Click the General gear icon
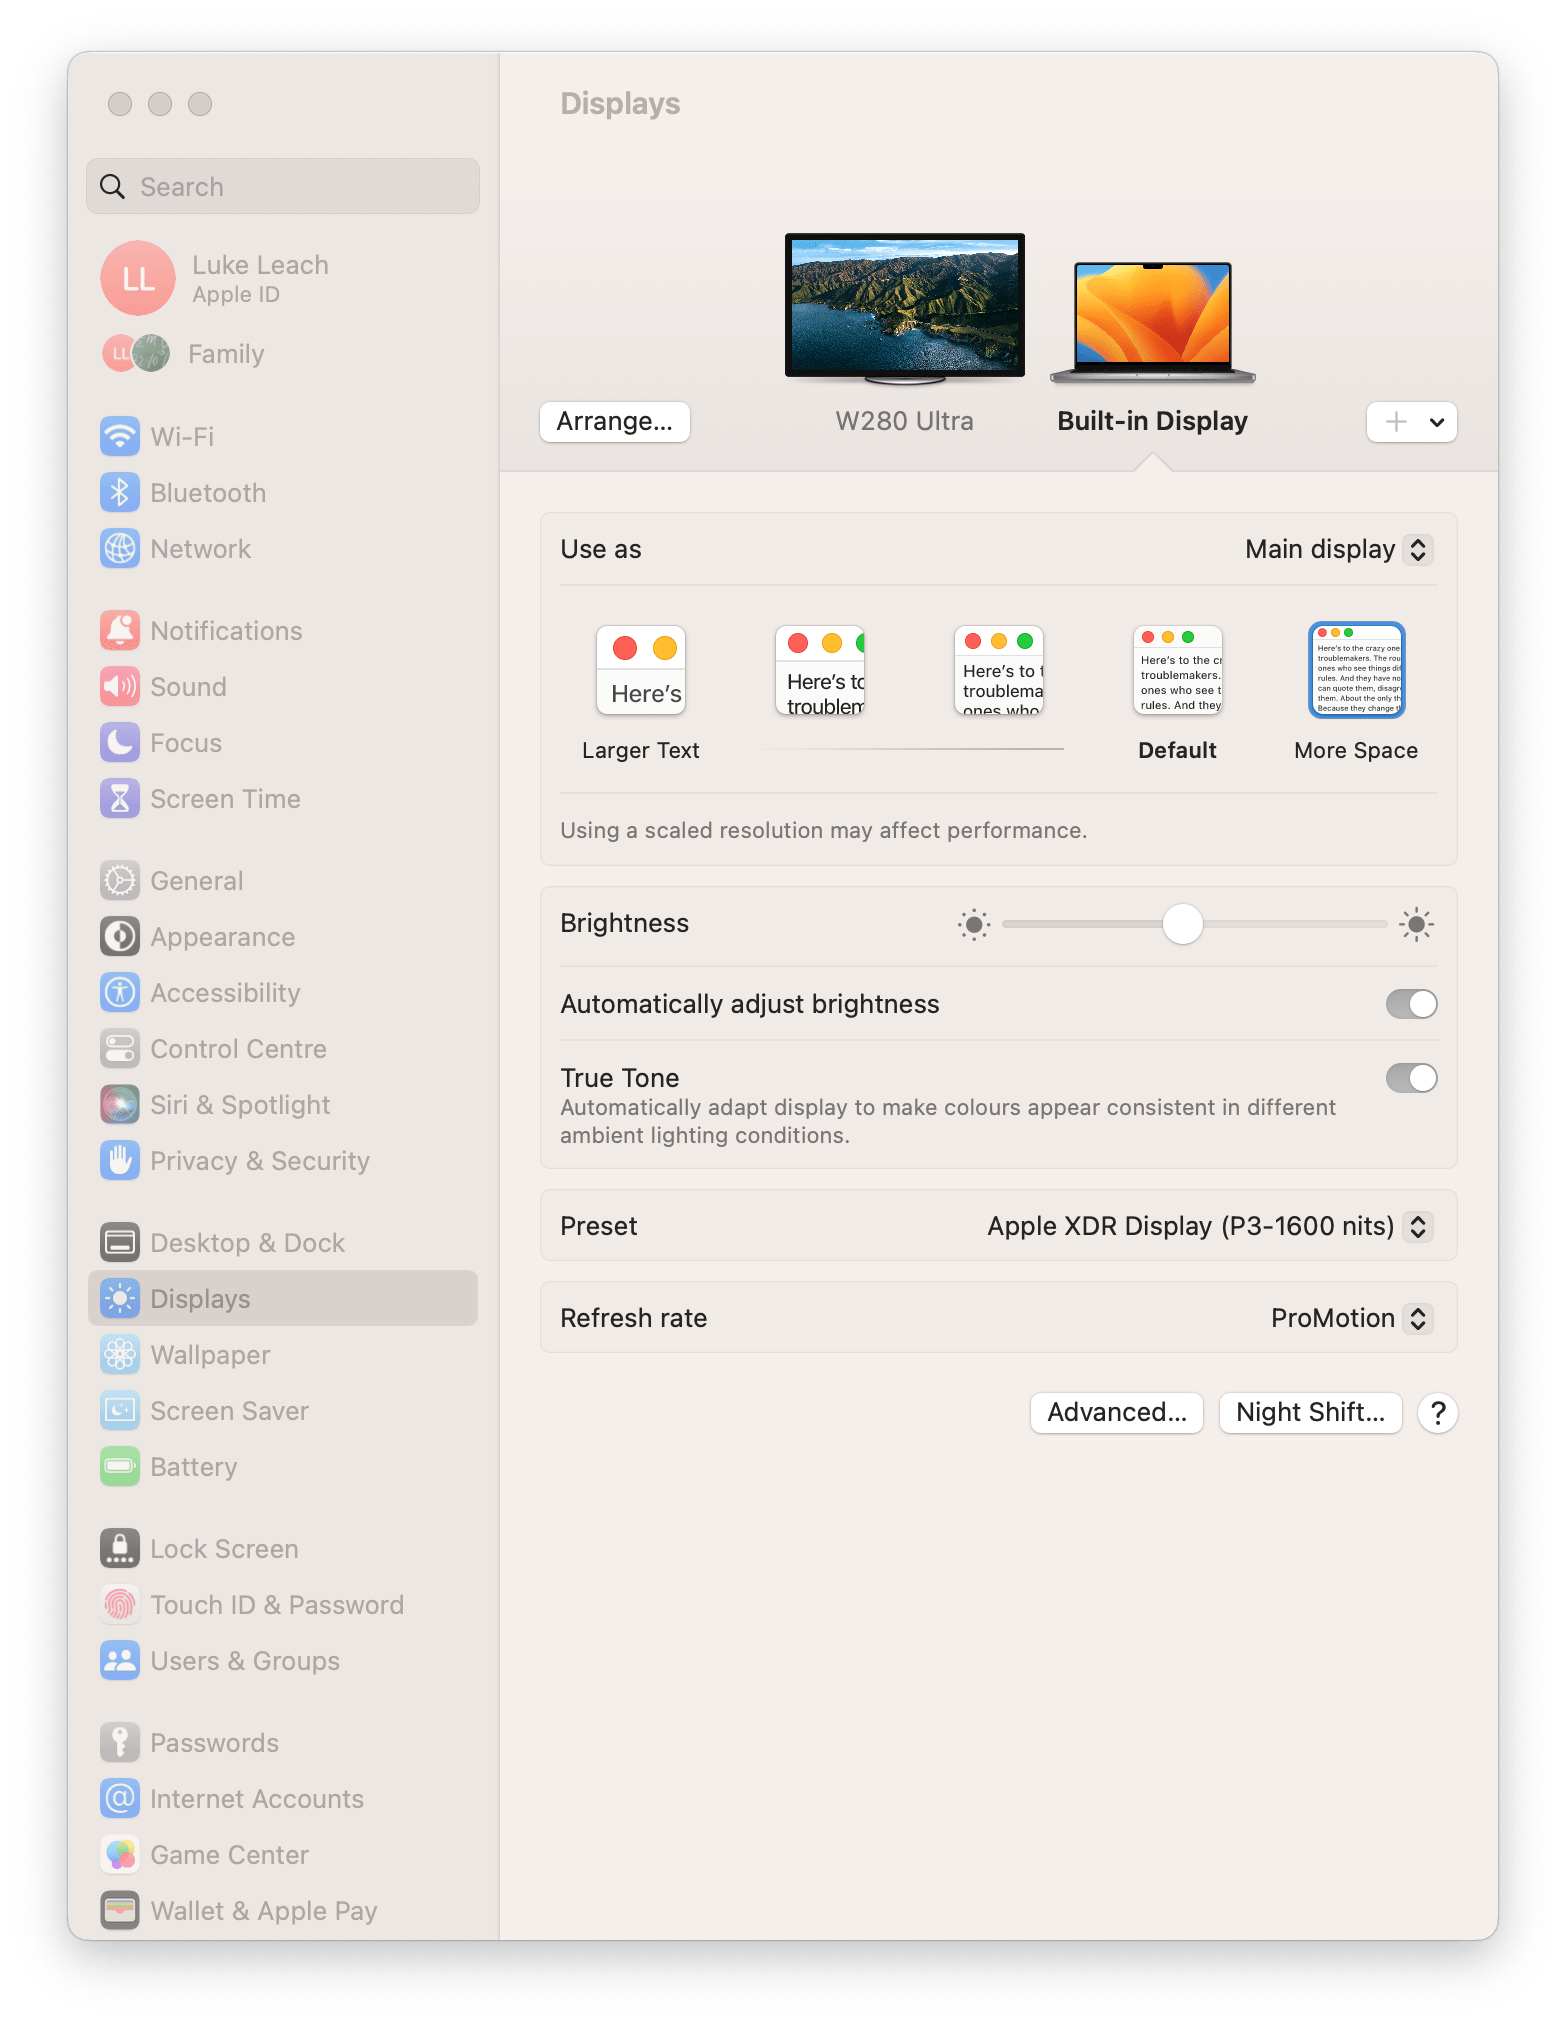1566x2024 pixels. tap(120, 880)
